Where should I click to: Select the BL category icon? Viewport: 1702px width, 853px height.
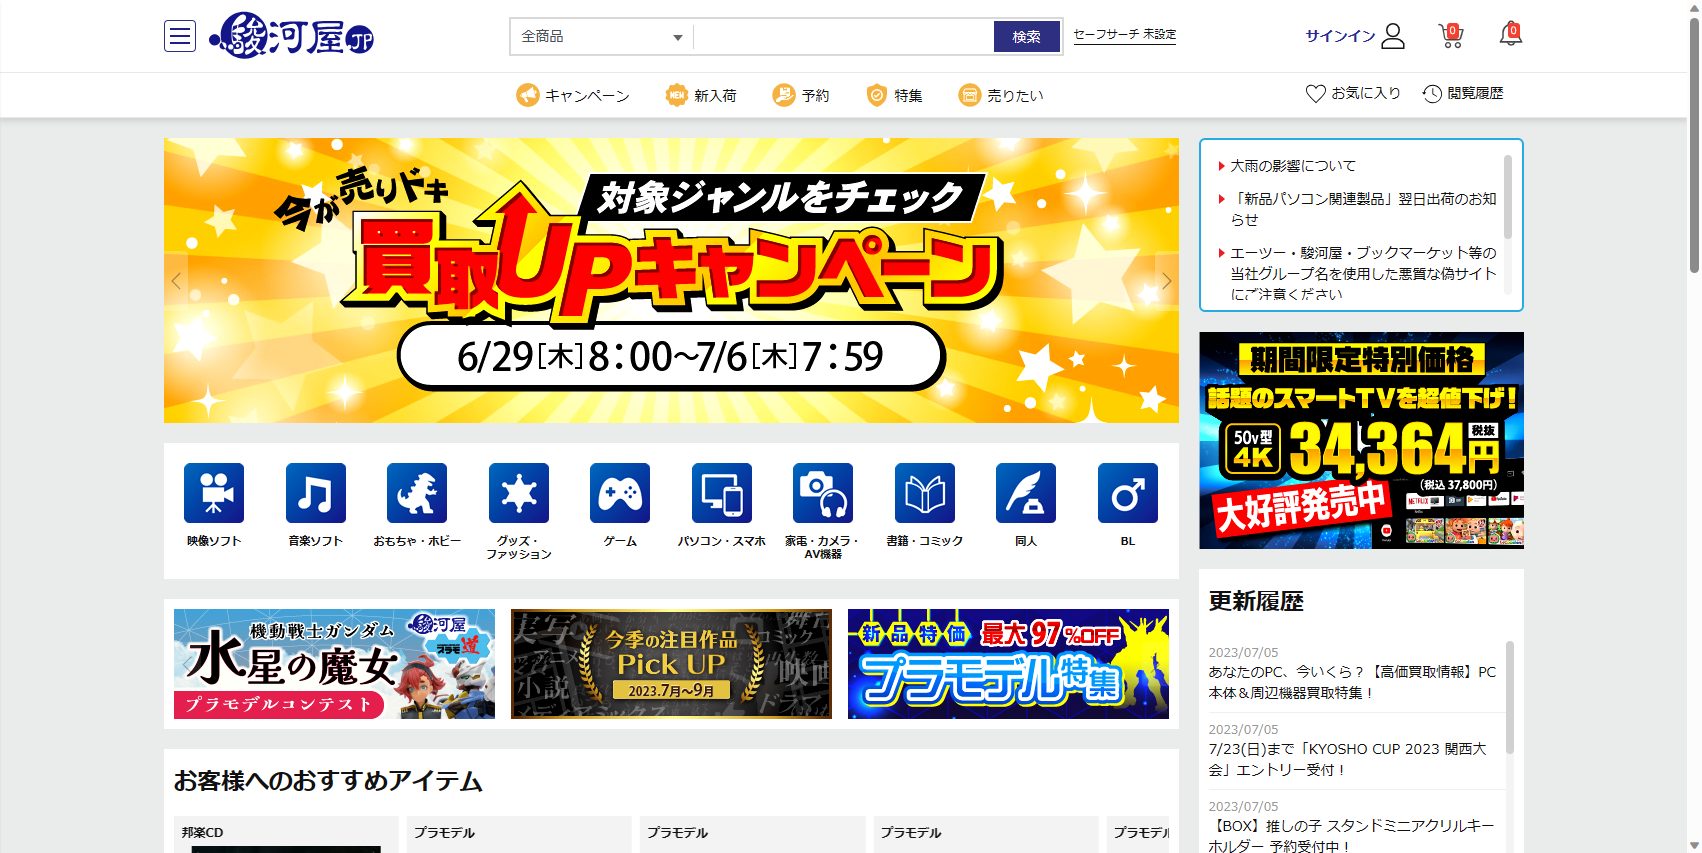pyautogui.click(x=1128, y=493)
